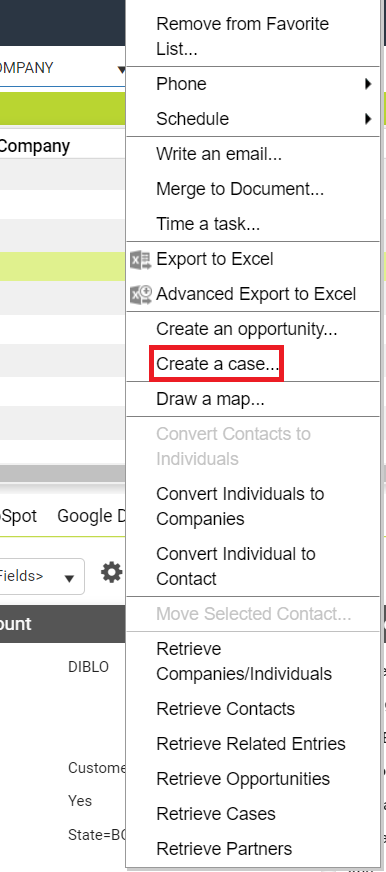Choose Convert Individuals to Companies

point(240,506)
